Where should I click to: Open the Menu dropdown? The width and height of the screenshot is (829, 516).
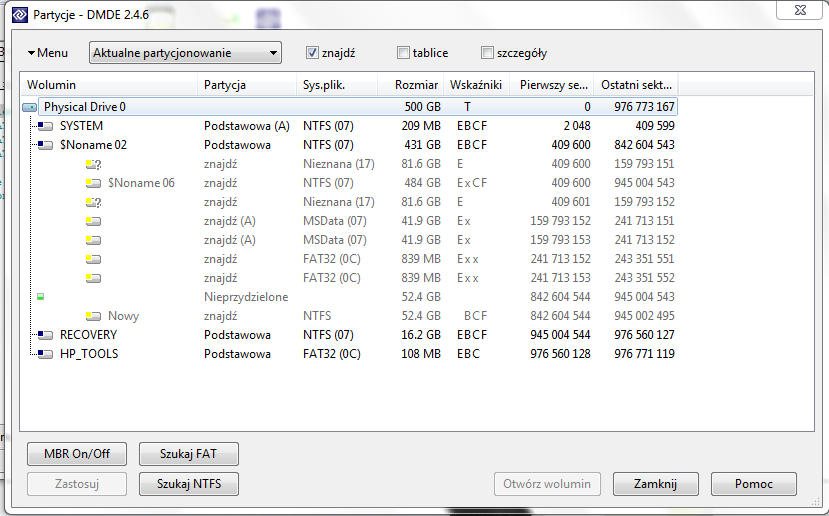point(48,53)
